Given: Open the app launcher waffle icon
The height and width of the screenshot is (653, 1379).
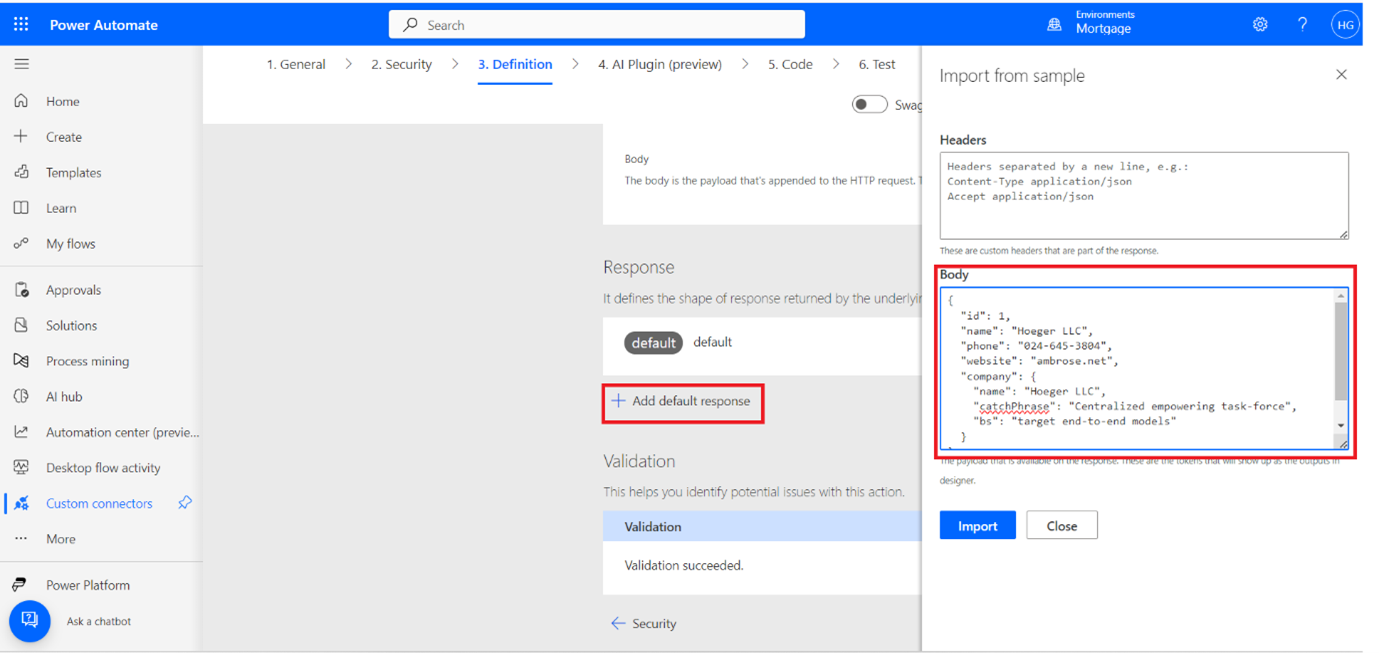Looking at the screenshot, I should [21, 24].
